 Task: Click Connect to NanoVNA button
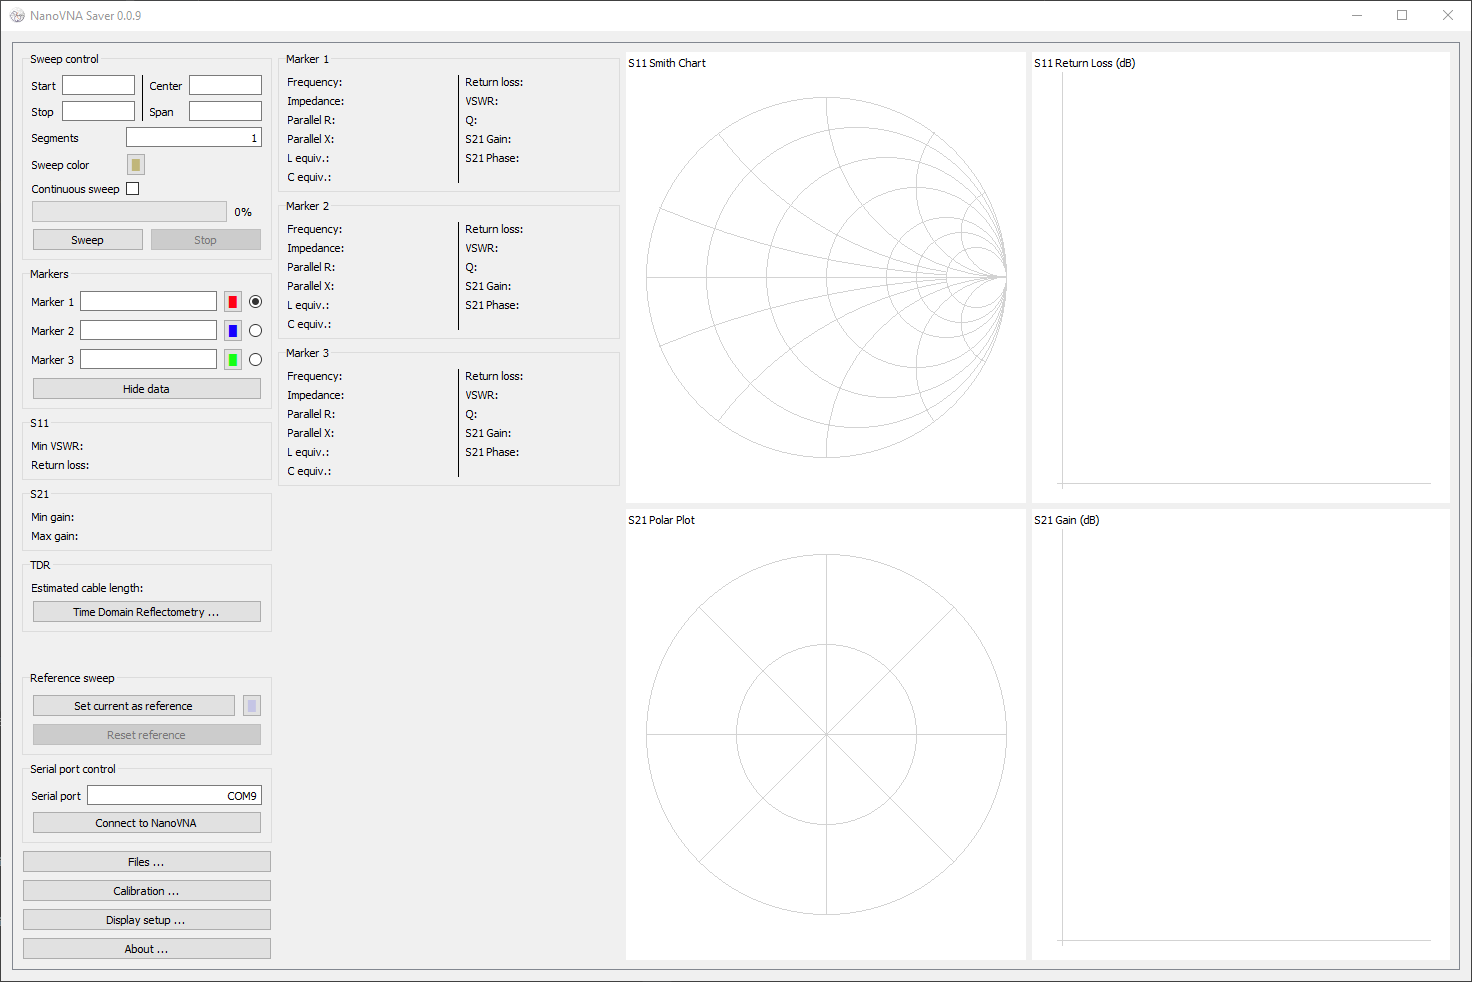tap(146, 823)
